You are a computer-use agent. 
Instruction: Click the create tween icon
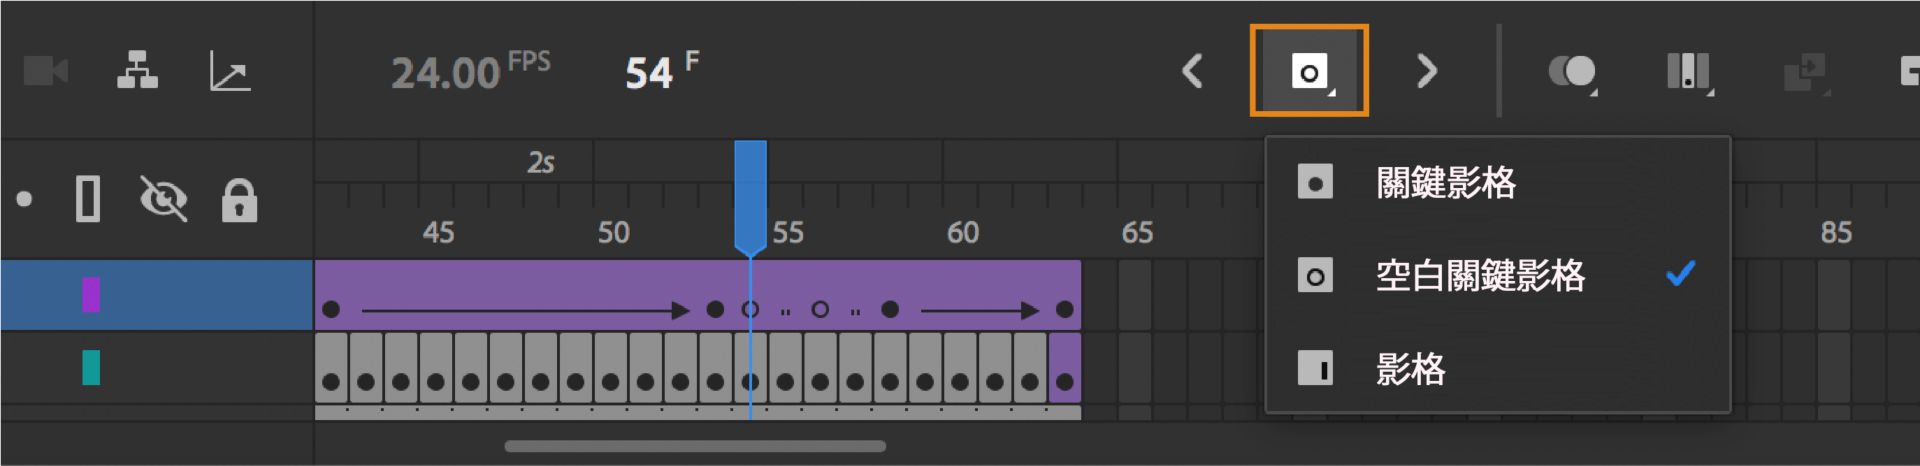[x=1805, y=72]
